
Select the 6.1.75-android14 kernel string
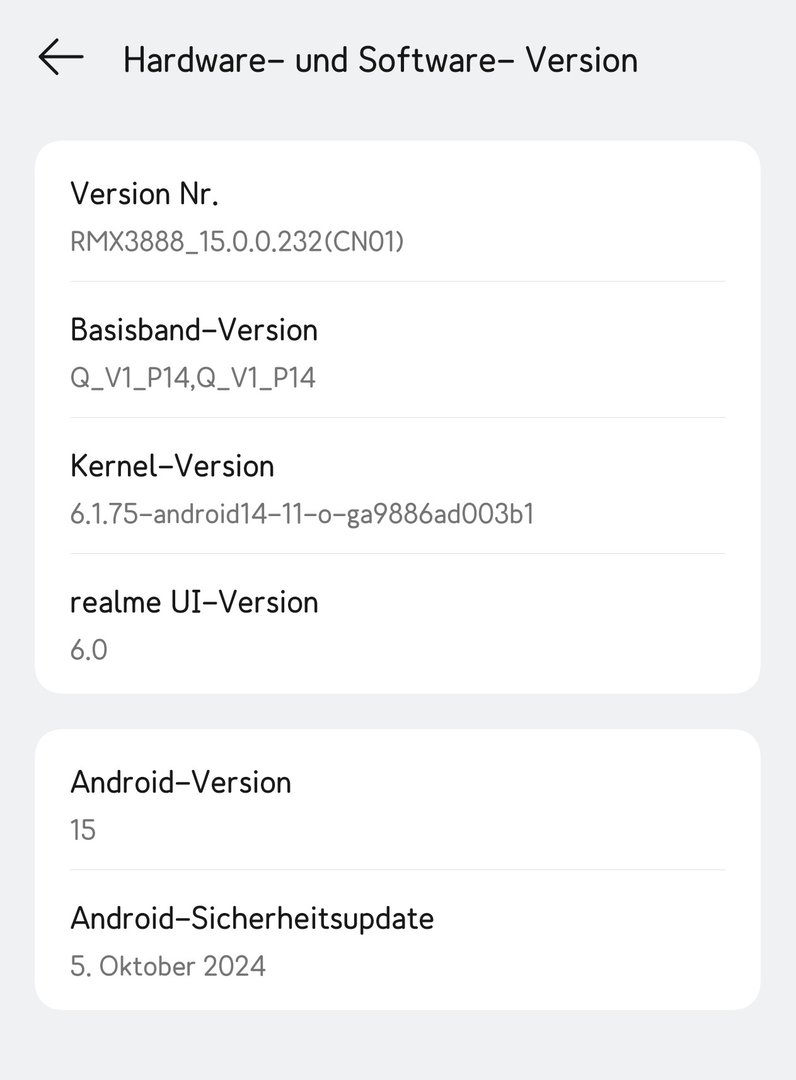click(302, 513)
